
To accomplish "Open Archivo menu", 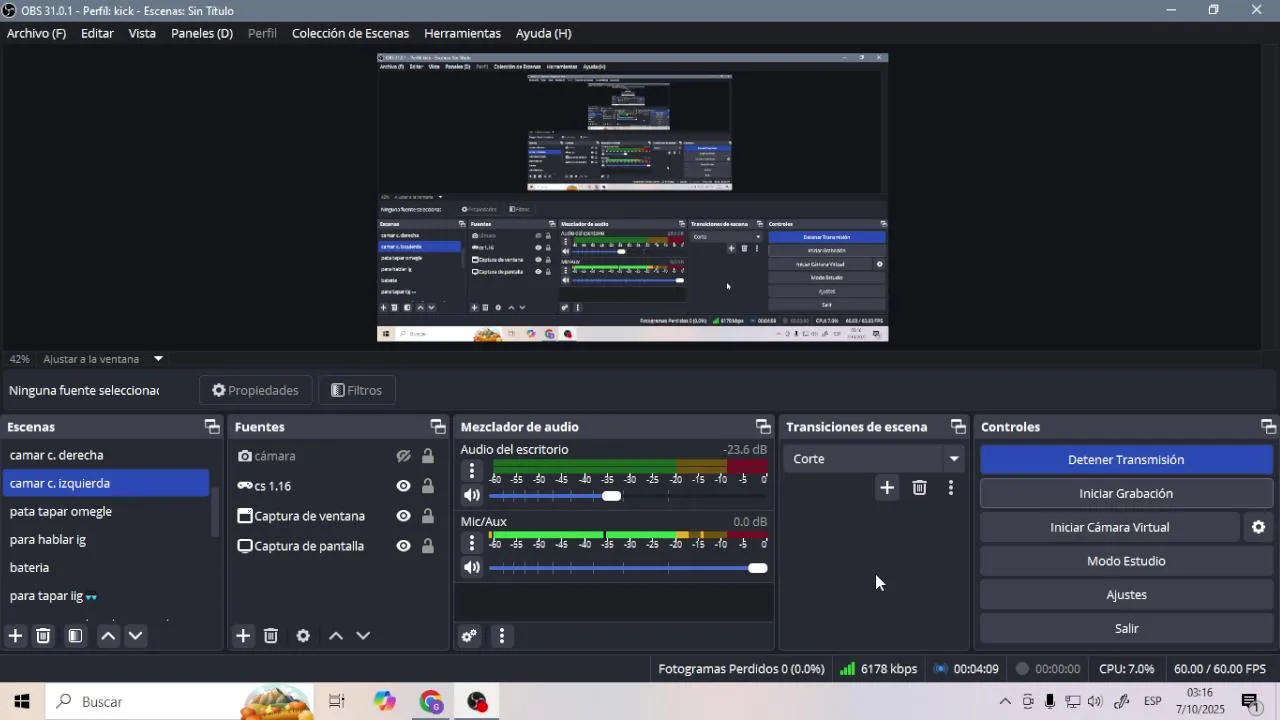I will (36, 33).
